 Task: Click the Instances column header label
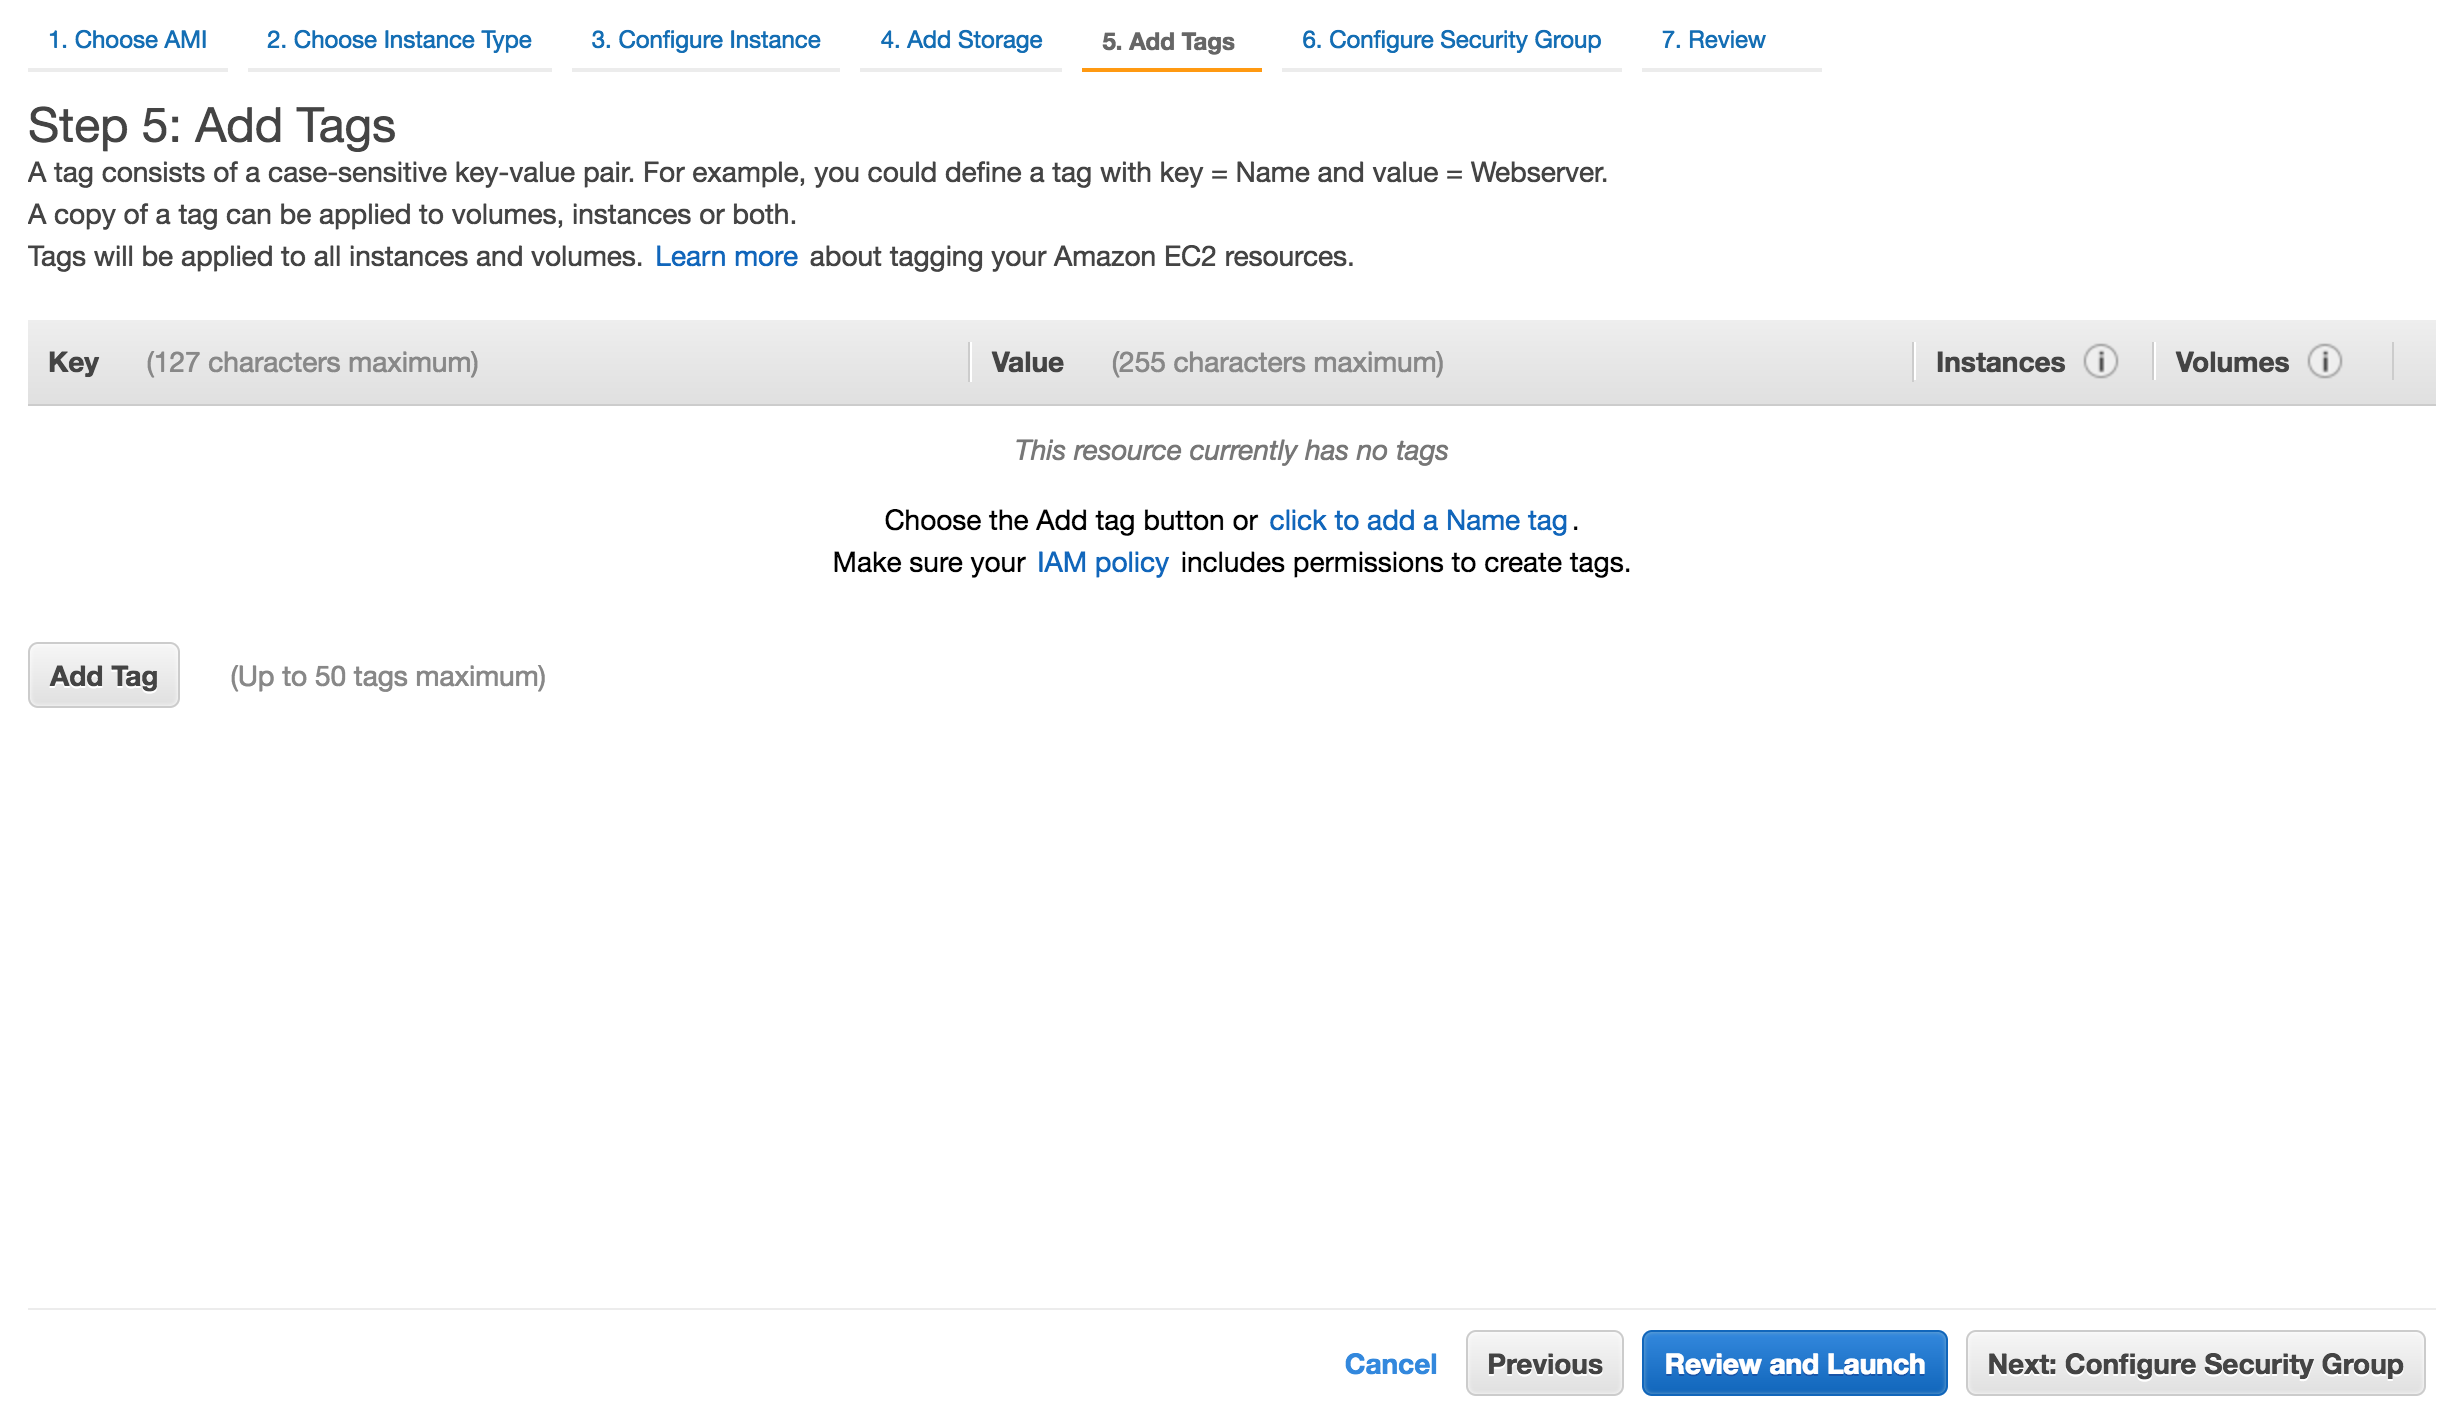(1999, 362)
